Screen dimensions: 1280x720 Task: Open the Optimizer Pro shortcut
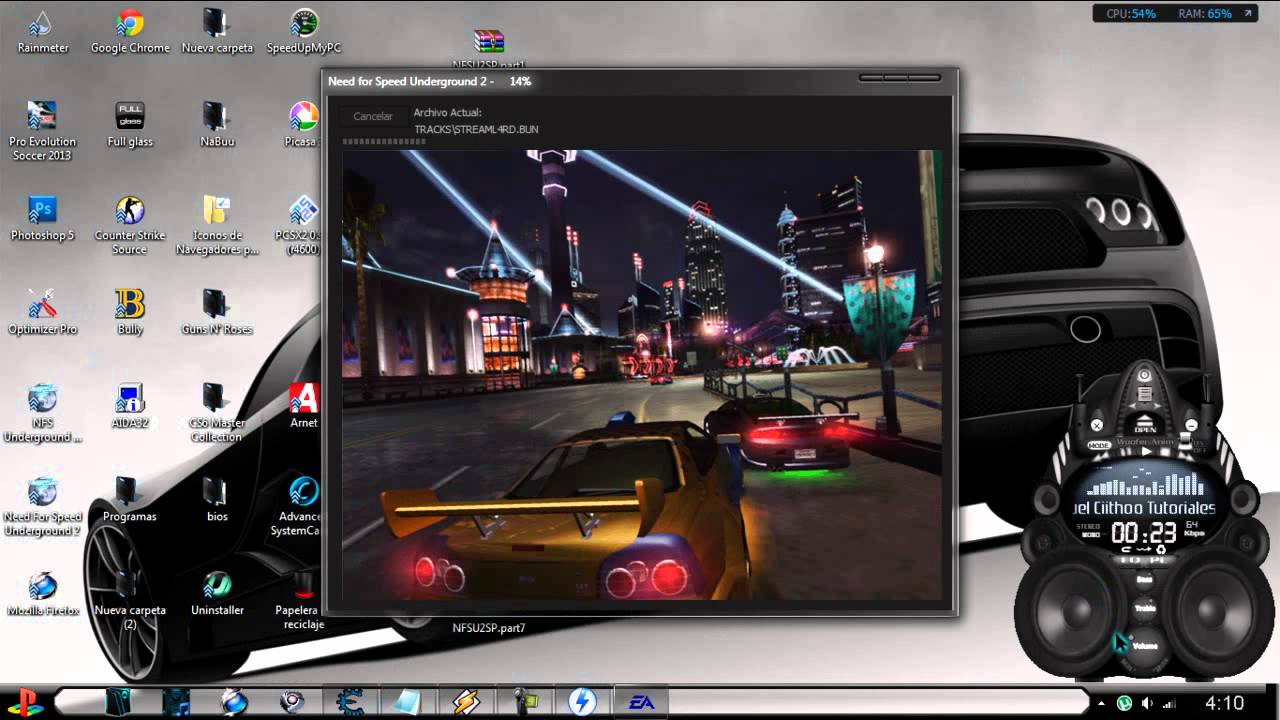tap(42, 312)
